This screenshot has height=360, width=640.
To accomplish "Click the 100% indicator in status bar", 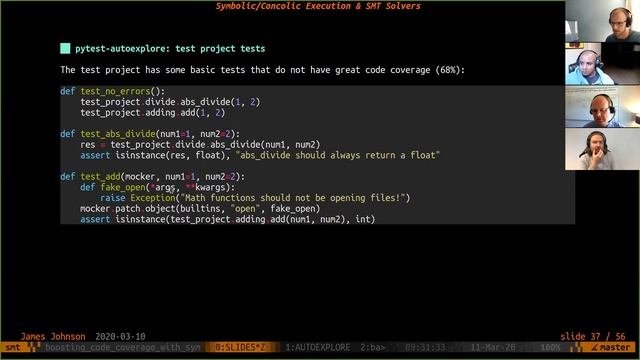I will (x=551, y=347).
